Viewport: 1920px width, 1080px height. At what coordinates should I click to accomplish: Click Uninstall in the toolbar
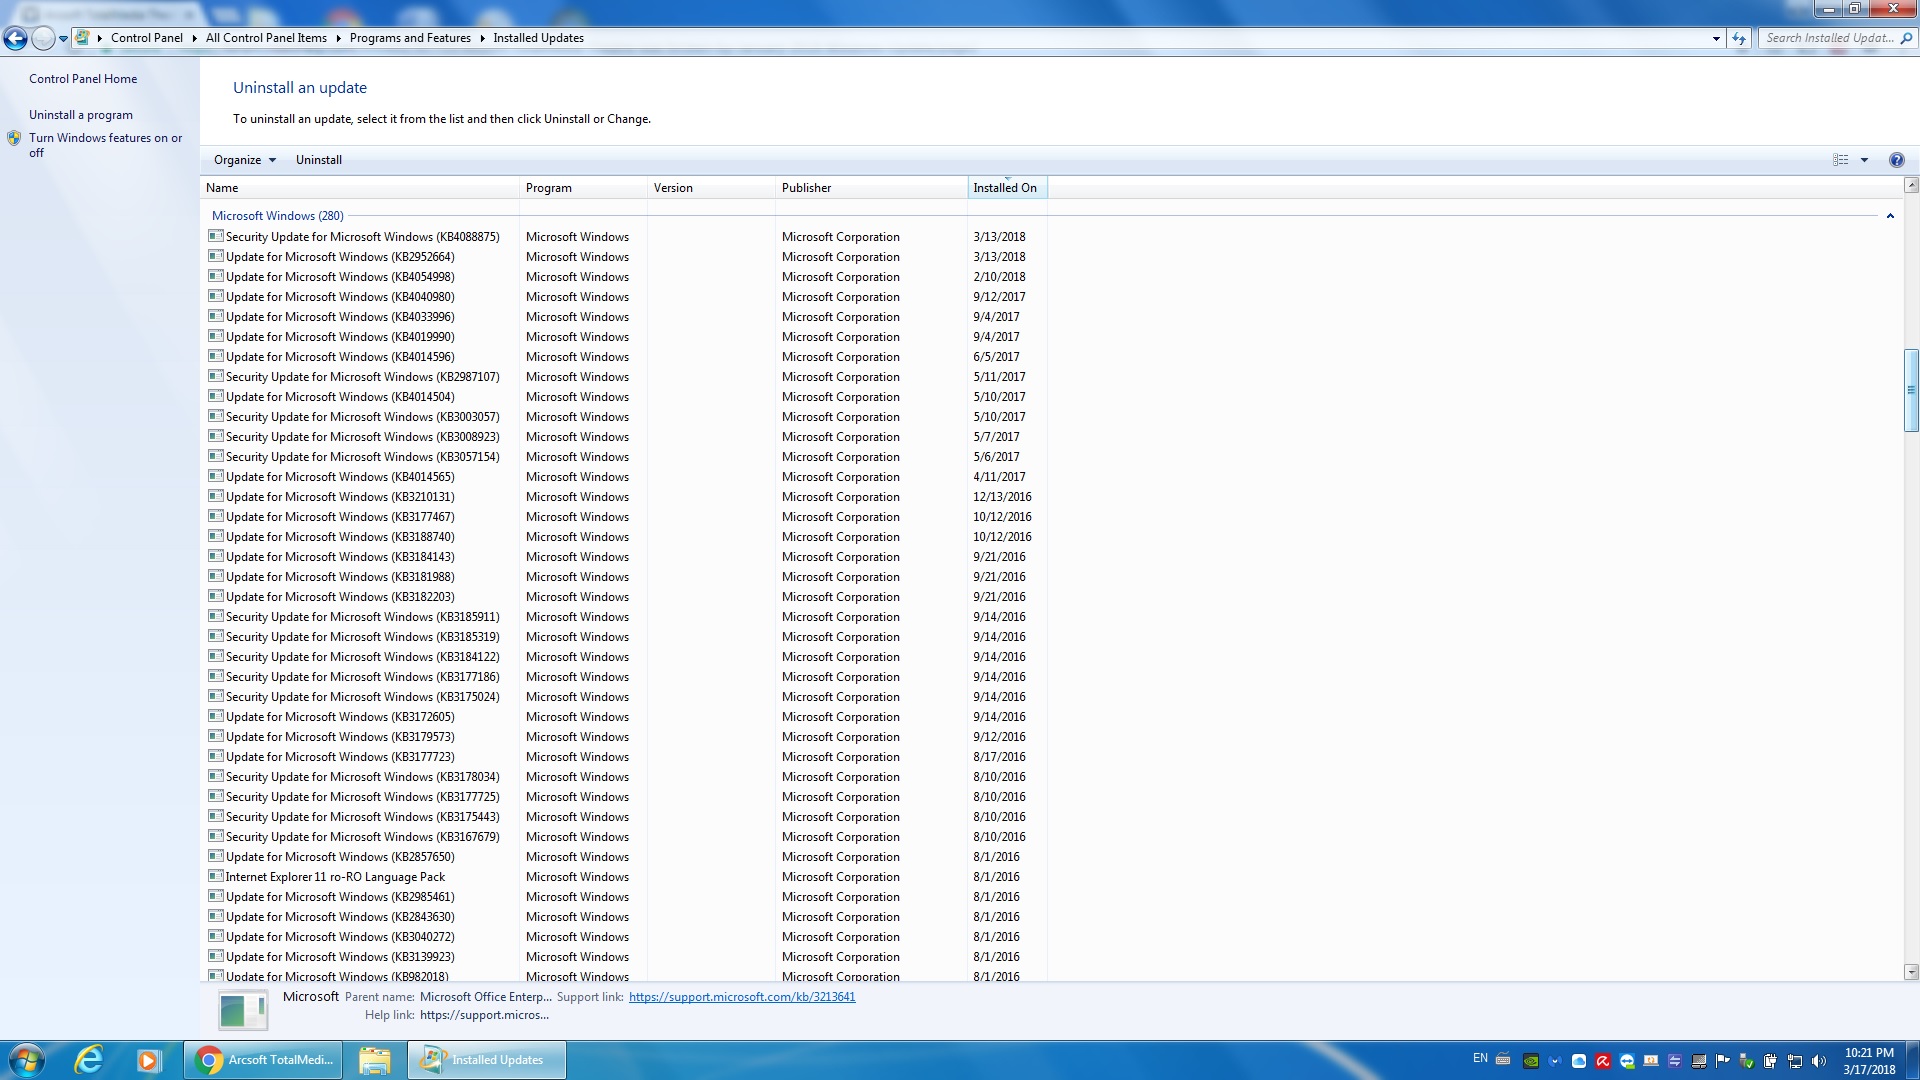318,160
